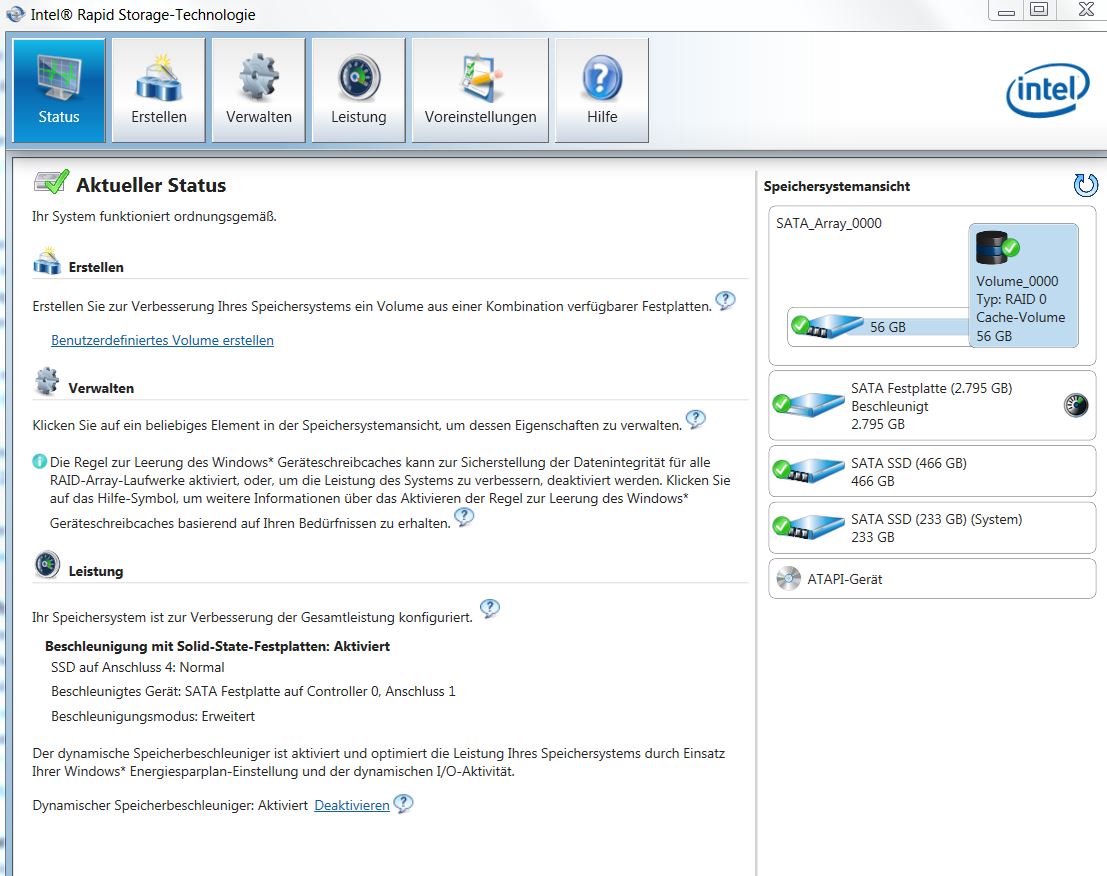The height and width of the screenshot is (876, 1107).
Task: Select the SATA Festplatte 2.795 GB drive
Action: point(932,406)
